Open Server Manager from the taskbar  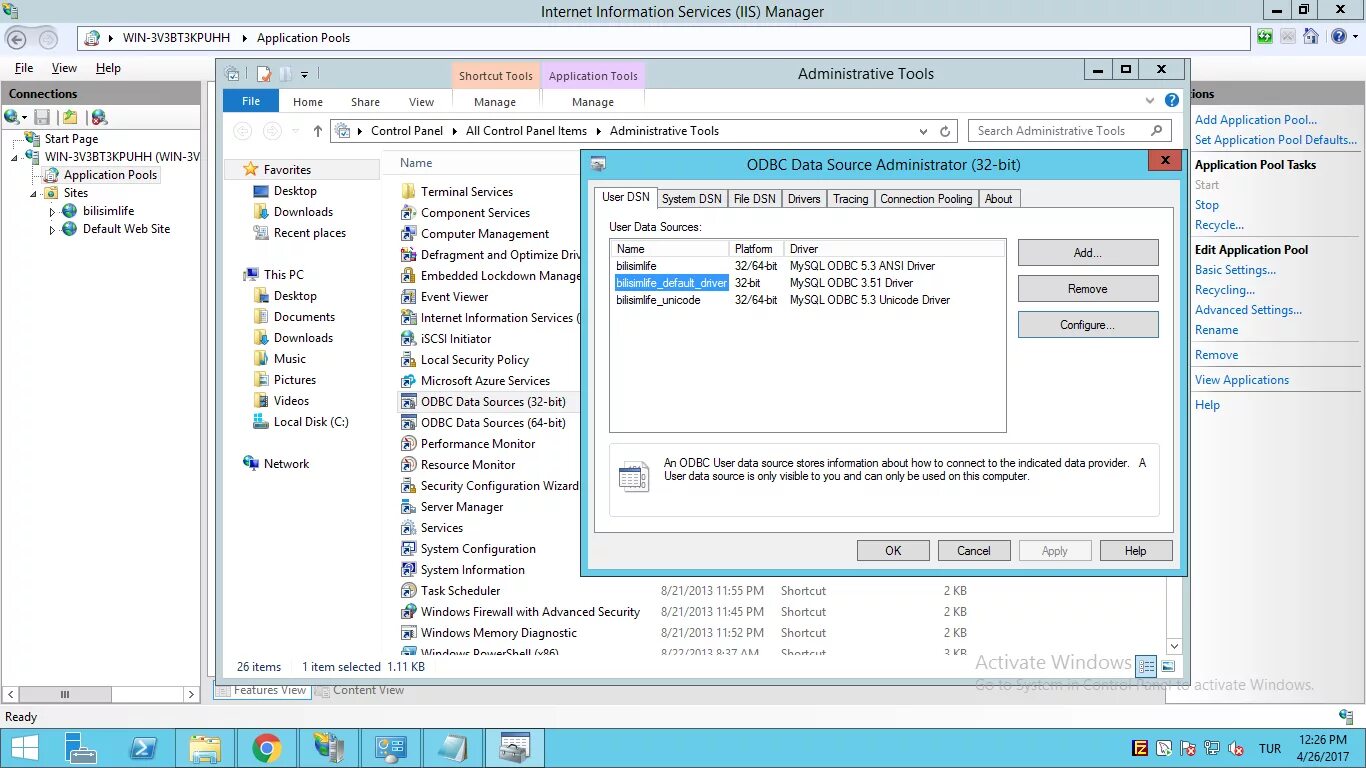(80, 748)
